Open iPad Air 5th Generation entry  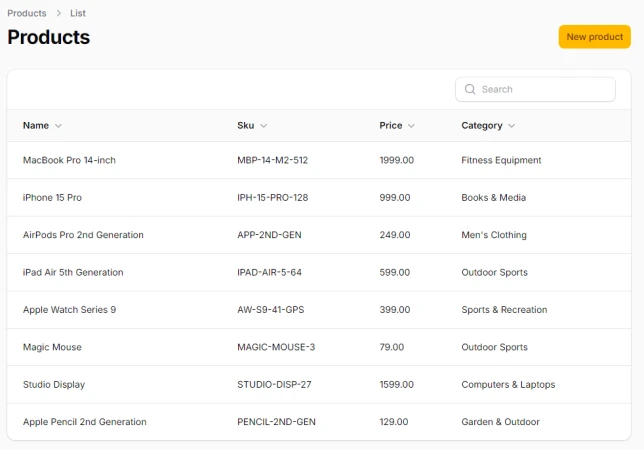coord(73,272)
